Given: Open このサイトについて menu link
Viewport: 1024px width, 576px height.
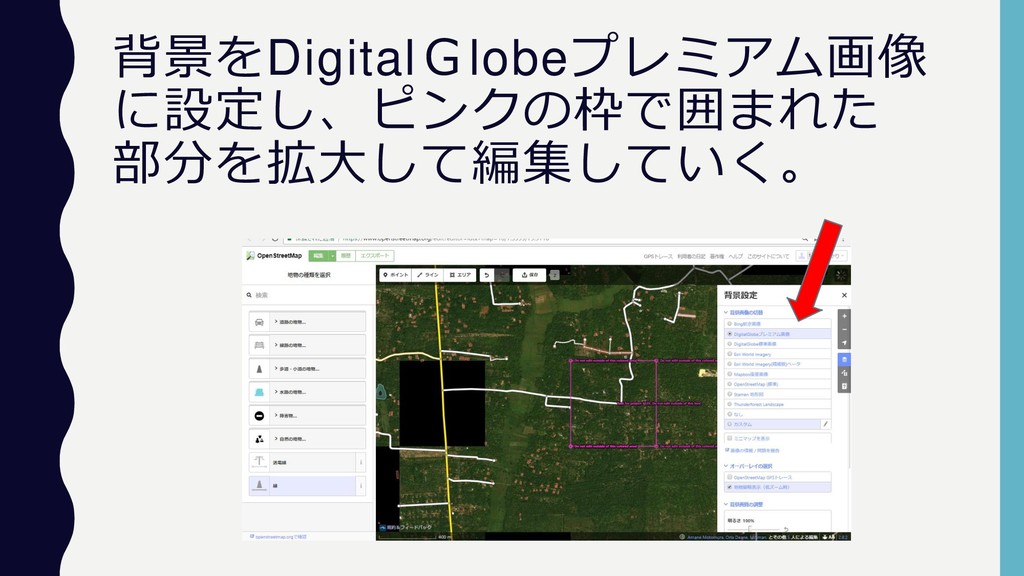Looking at the screenshot, I should pyautogui.click(x=768, y=257).
